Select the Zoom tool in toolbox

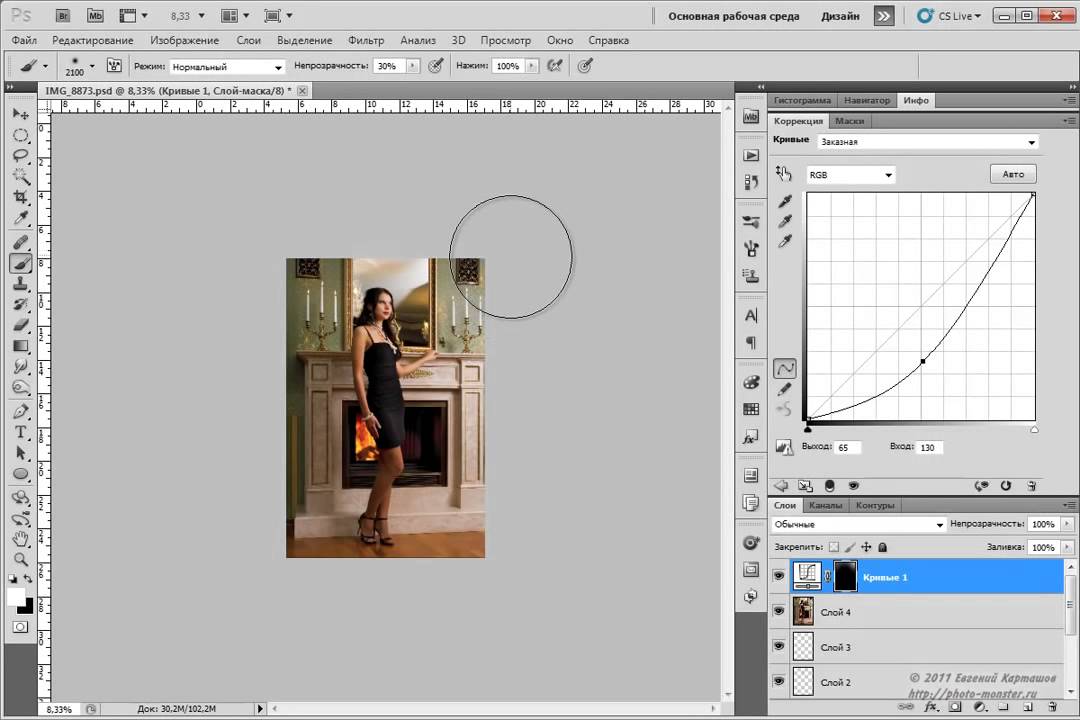click(x=20, y=558)
